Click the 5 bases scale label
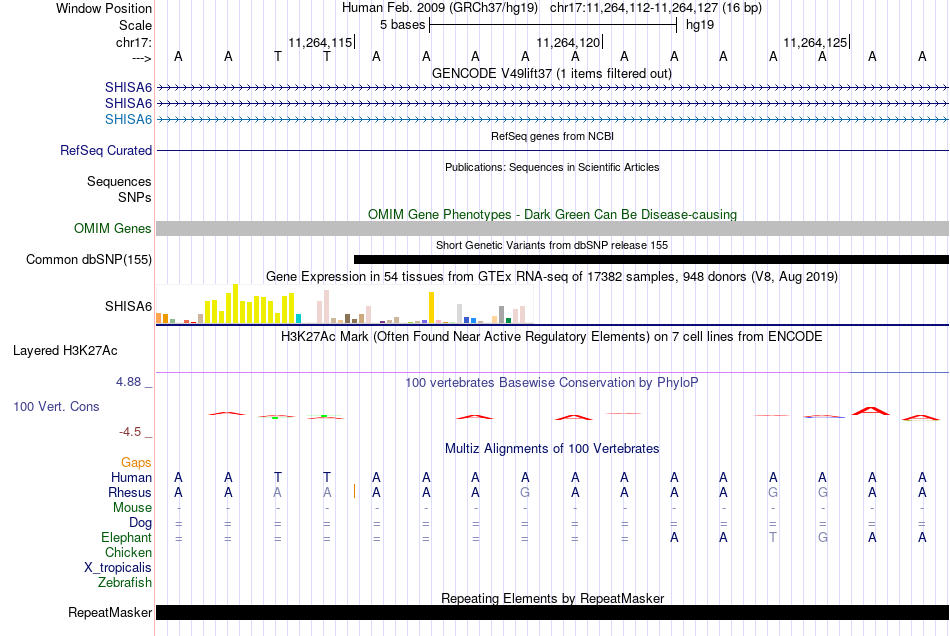This screenshot has width=950, height=636. [x=402, y=25]
